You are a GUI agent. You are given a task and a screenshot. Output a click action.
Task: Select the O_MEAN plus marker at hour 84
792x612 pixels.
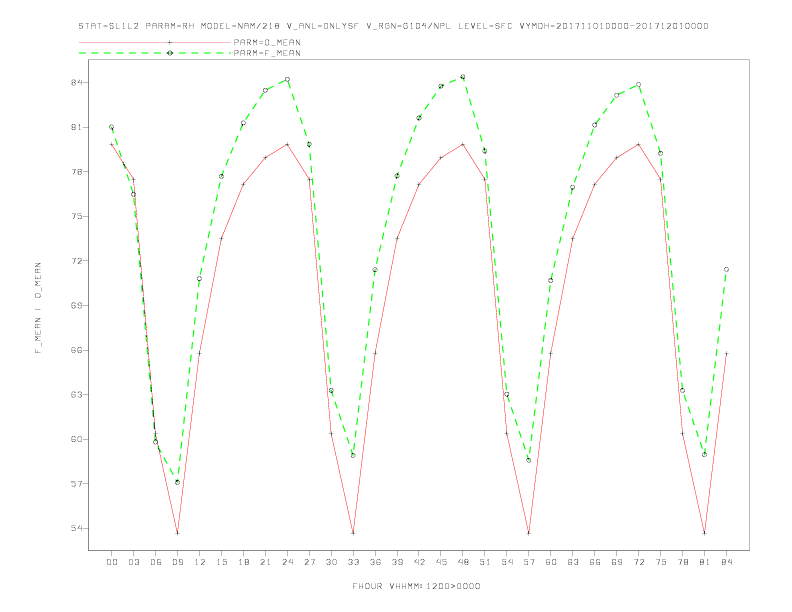(x=726, y=353)
